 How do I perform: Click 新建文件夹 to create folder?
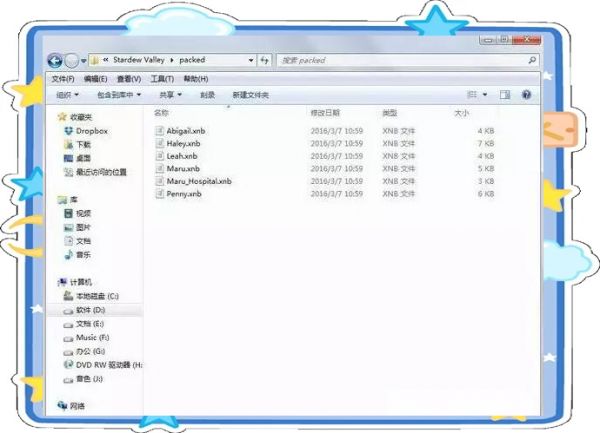pos(251,95)
